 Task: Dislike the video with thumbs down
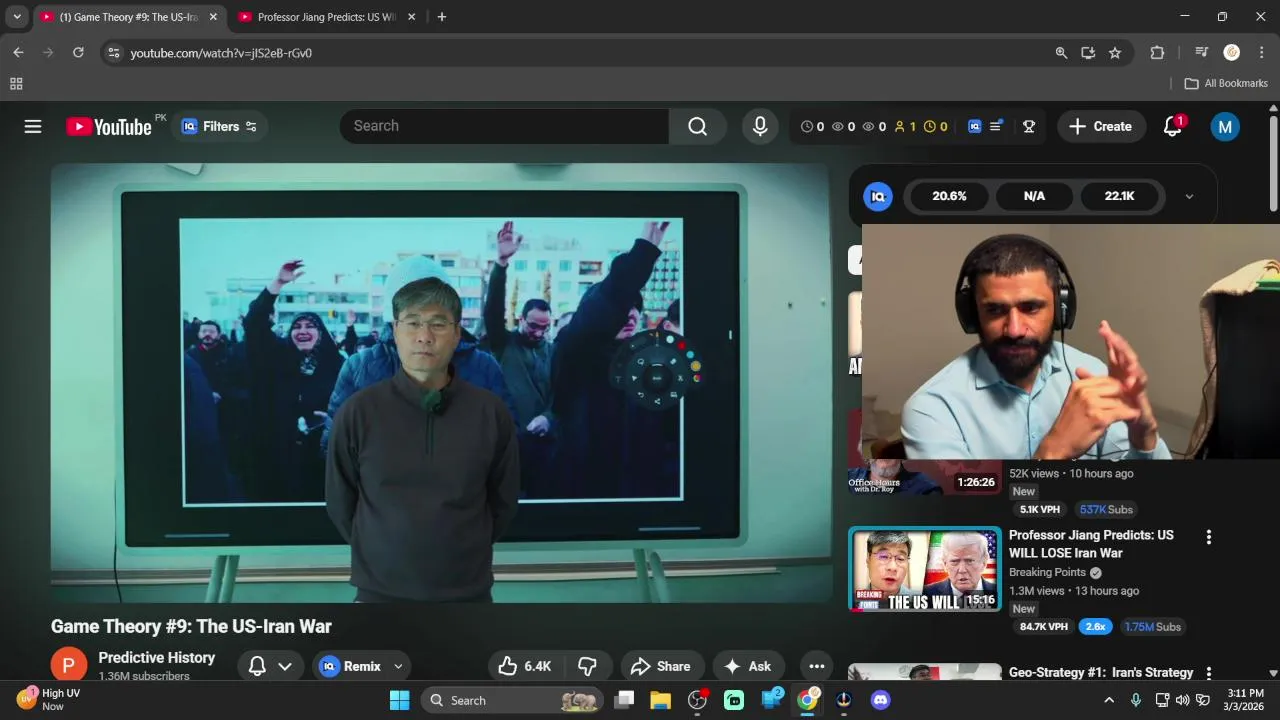coord(587,666)
